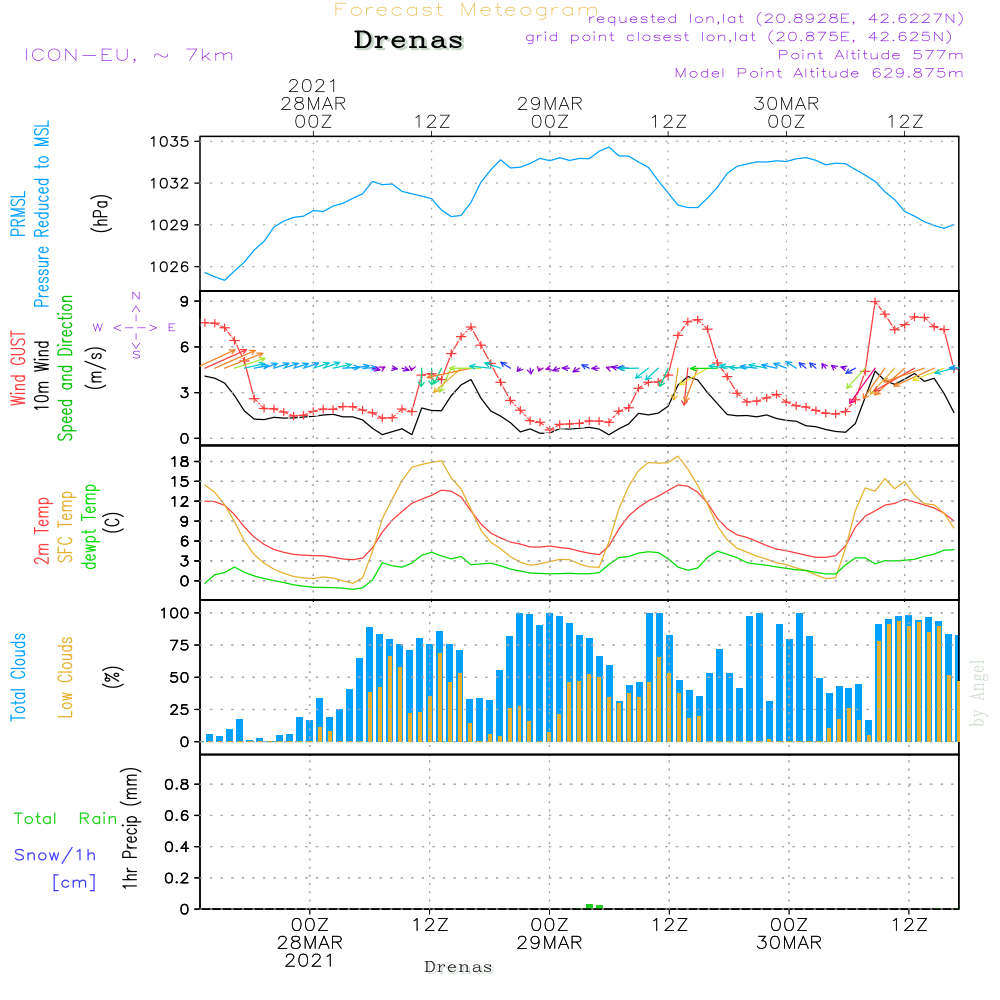Click the '18' temperature tick value
Viewport: 1000px width, 1000px height.
pos(180,462)
